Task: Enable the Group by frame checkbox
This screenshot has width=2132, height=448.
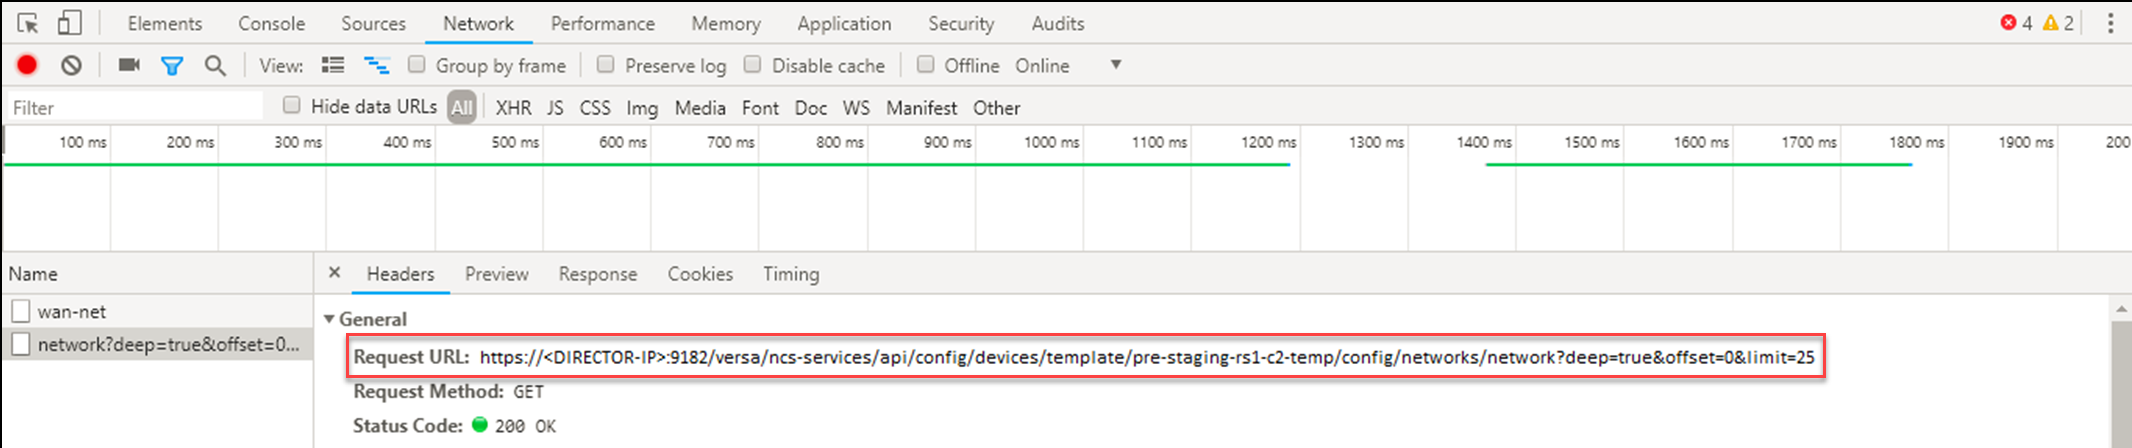Action: pyautogui.click(x=417, y=65)
